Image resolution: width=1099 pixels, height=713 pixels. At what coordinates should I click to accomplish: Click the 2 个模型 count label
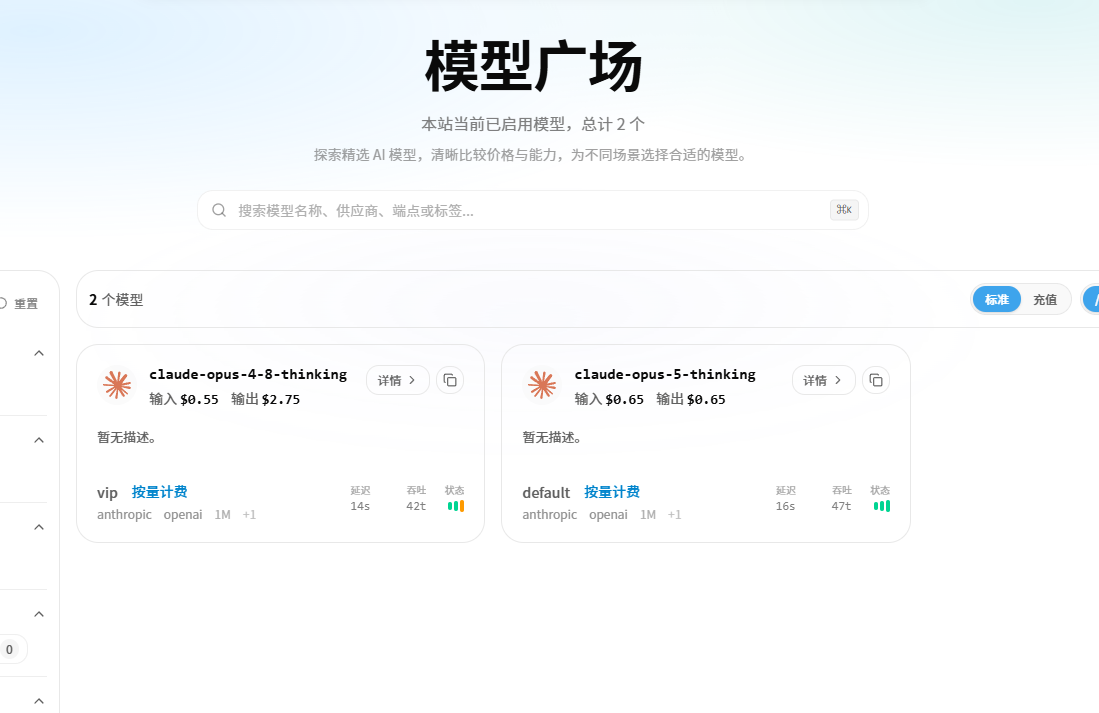(116, 300)
